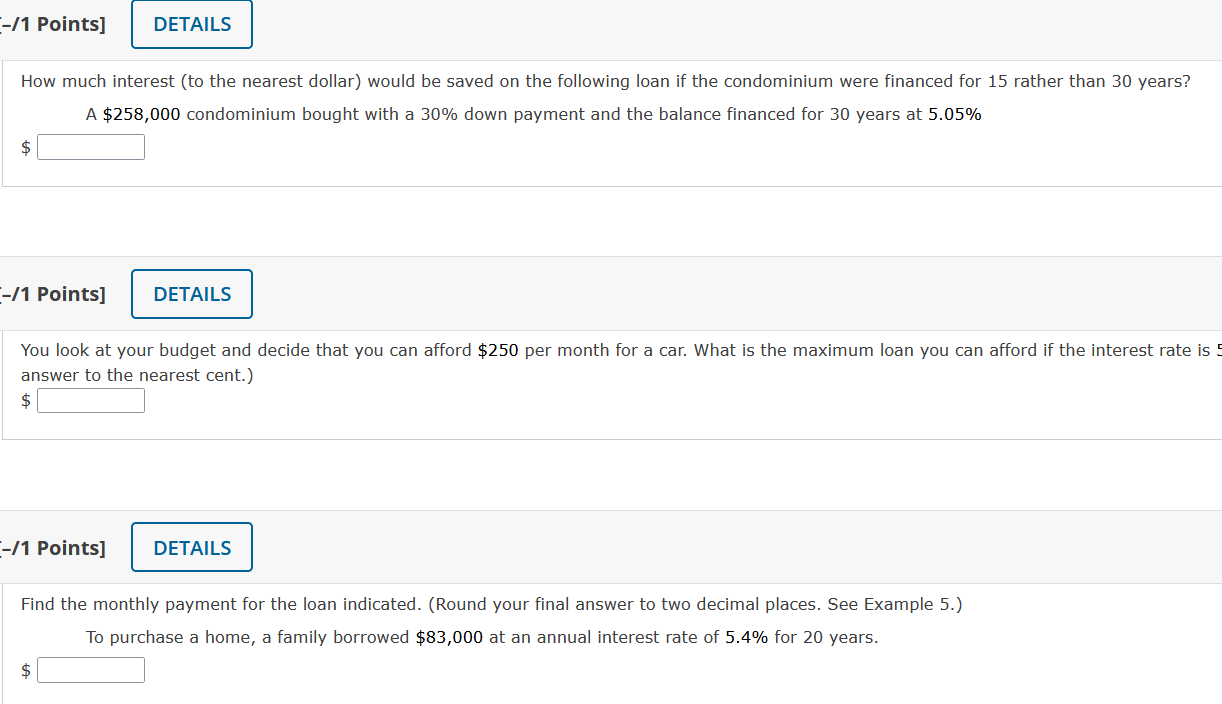Click the maximum car loan answer box

(91, 400)
